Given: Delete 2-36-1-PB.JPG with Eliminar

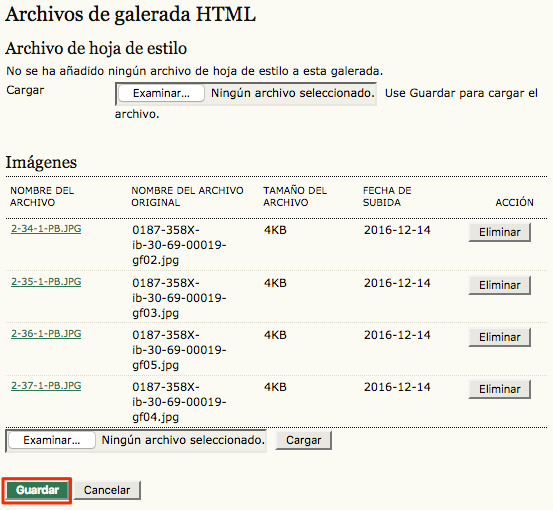Looking at the screenshot, I should click(499, 337).
